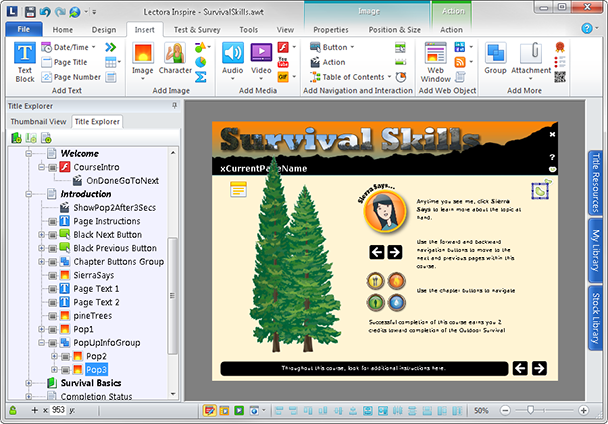The width and height of the screenshot is (608, 424).
Task: Insert a Page Number
Action: pos(71,77)
